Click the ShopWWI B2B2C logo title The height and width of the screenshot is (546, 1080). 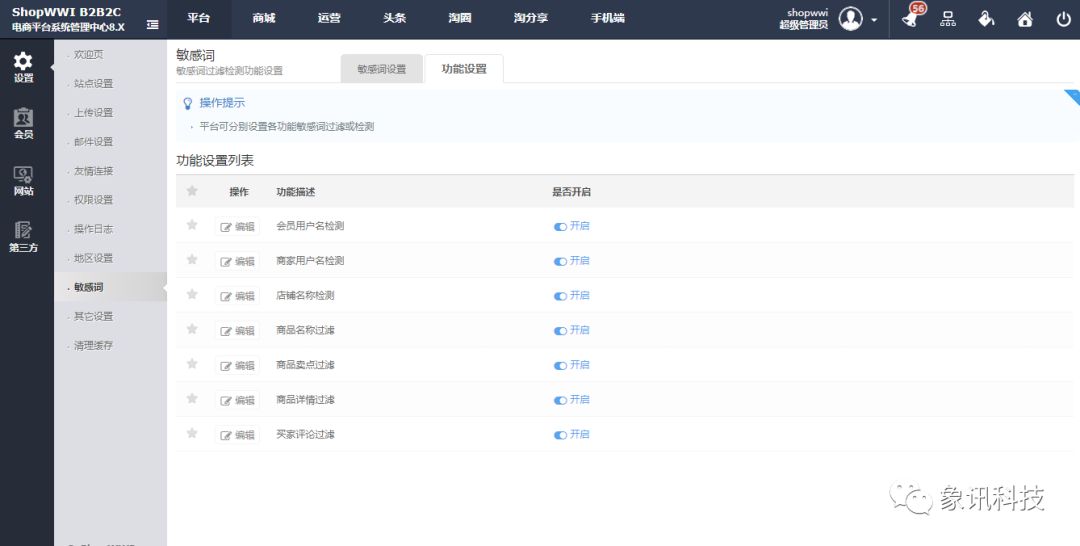(67, 12)
